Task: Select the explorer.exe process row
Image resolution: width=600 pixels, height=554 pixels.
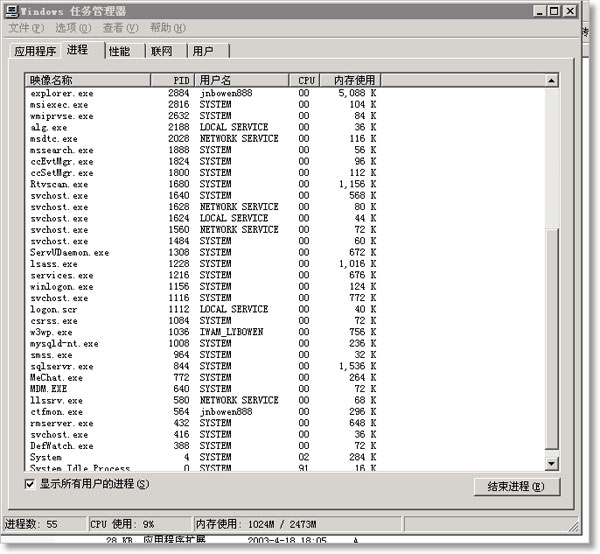Action: click(203, 93)
